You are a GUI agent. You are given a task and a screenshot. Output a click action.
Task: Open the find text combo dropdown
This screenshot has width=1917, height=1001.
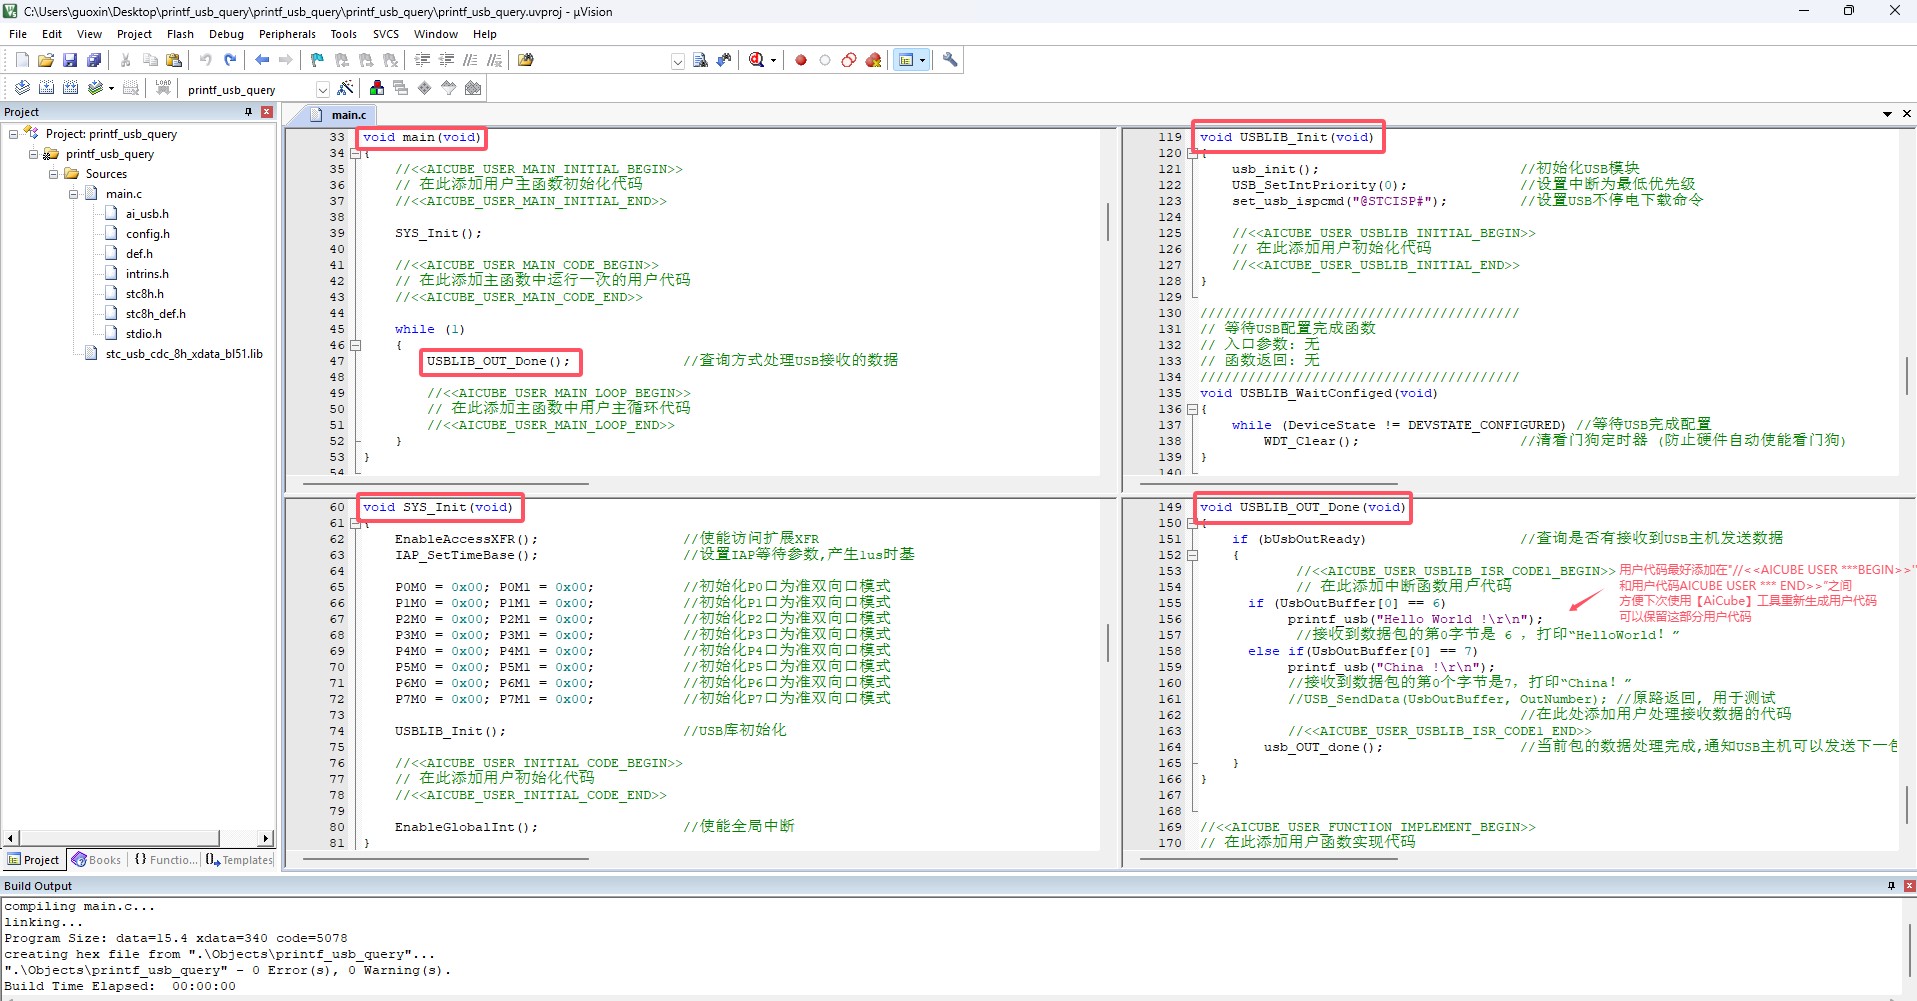677,61
